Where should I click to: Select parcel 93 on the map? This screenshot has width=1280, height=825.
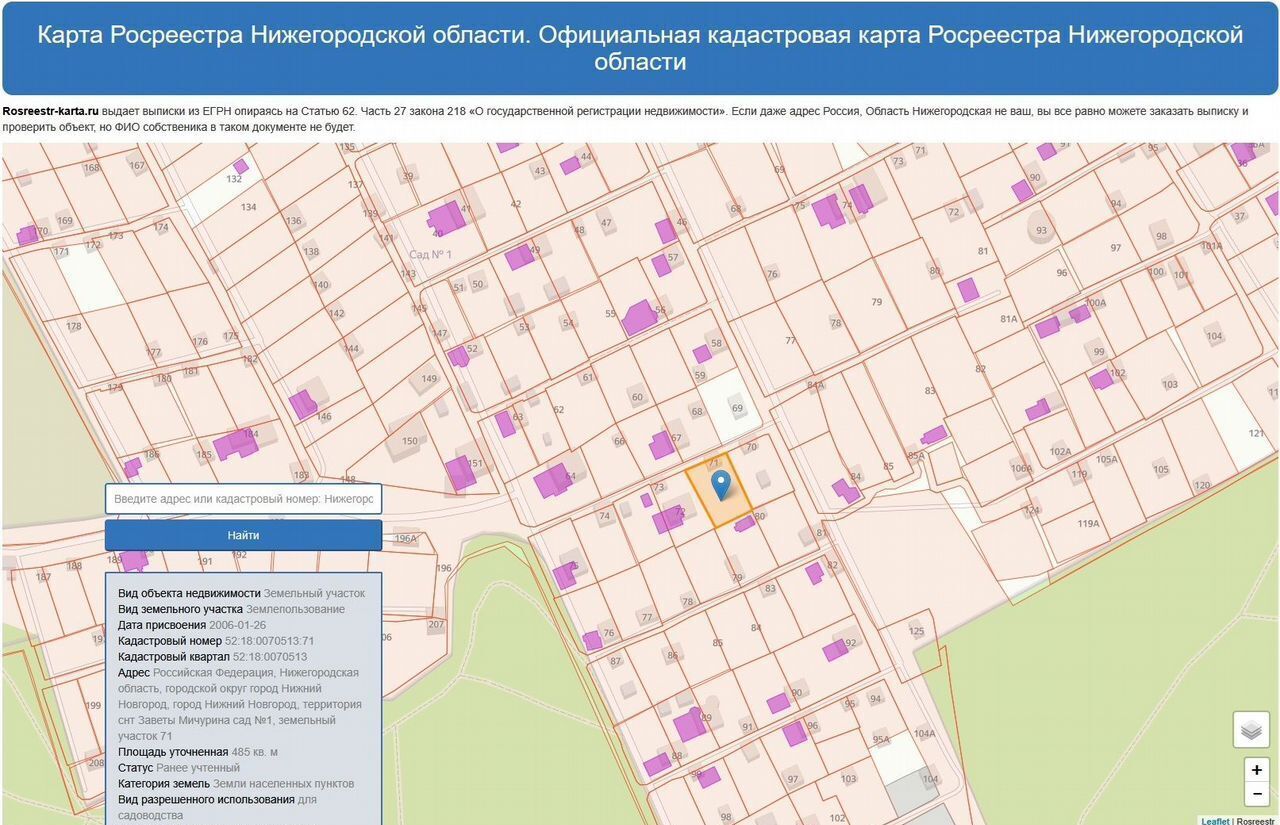tap(1041, 231)
